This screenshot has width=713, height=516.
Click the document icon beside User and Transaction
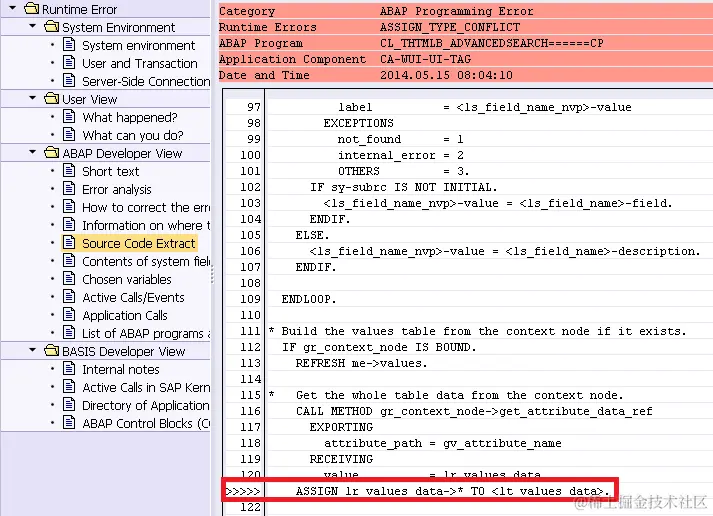(69, 62)
